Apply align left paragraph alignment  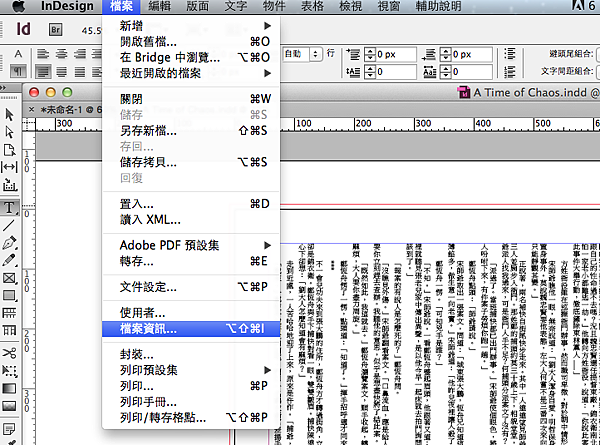coord(43,54)
